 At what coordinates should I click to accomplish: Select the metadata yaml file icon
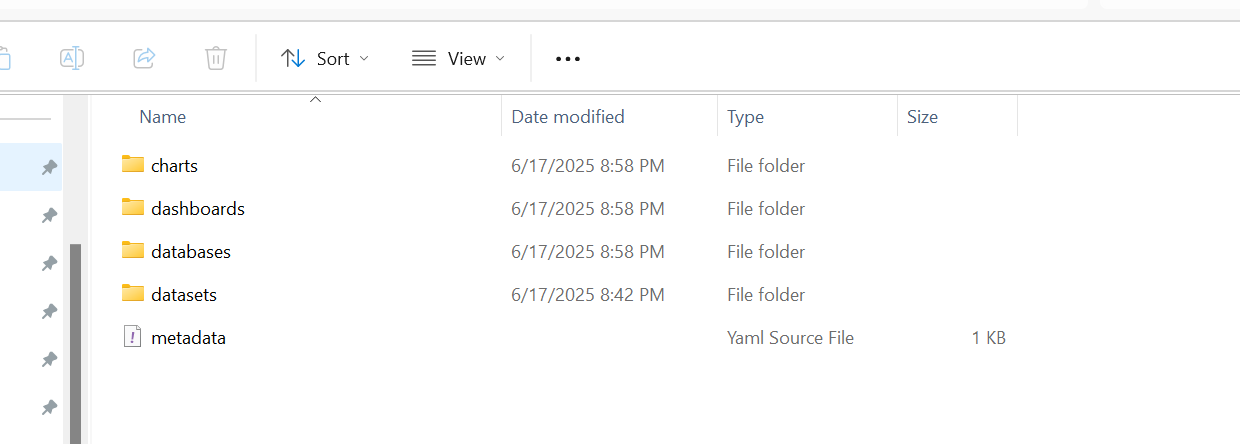[133, 337]
